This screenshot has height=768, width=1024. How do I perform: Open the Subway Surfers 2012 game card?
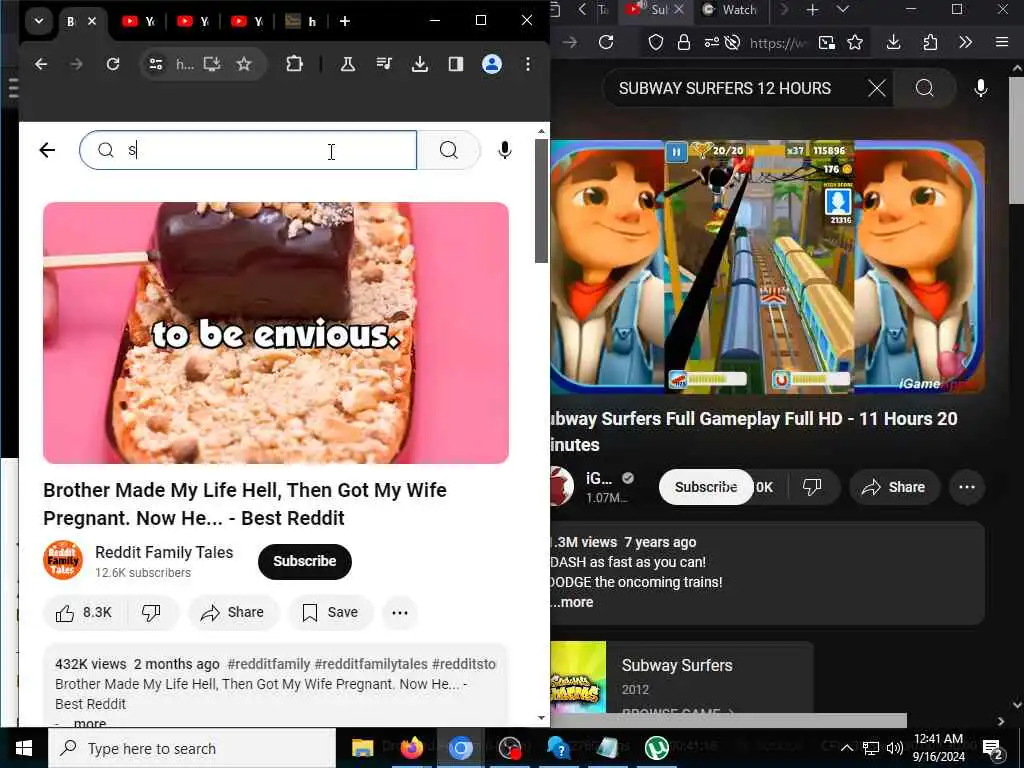click(682, 677)
